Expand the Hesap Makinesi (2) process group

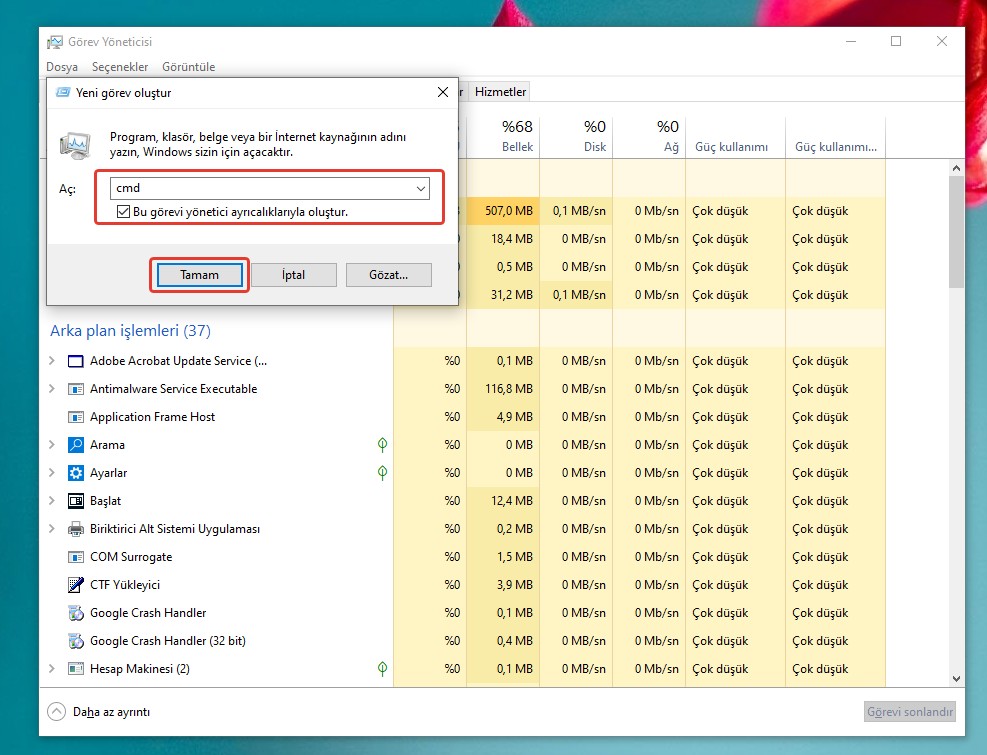52,669
